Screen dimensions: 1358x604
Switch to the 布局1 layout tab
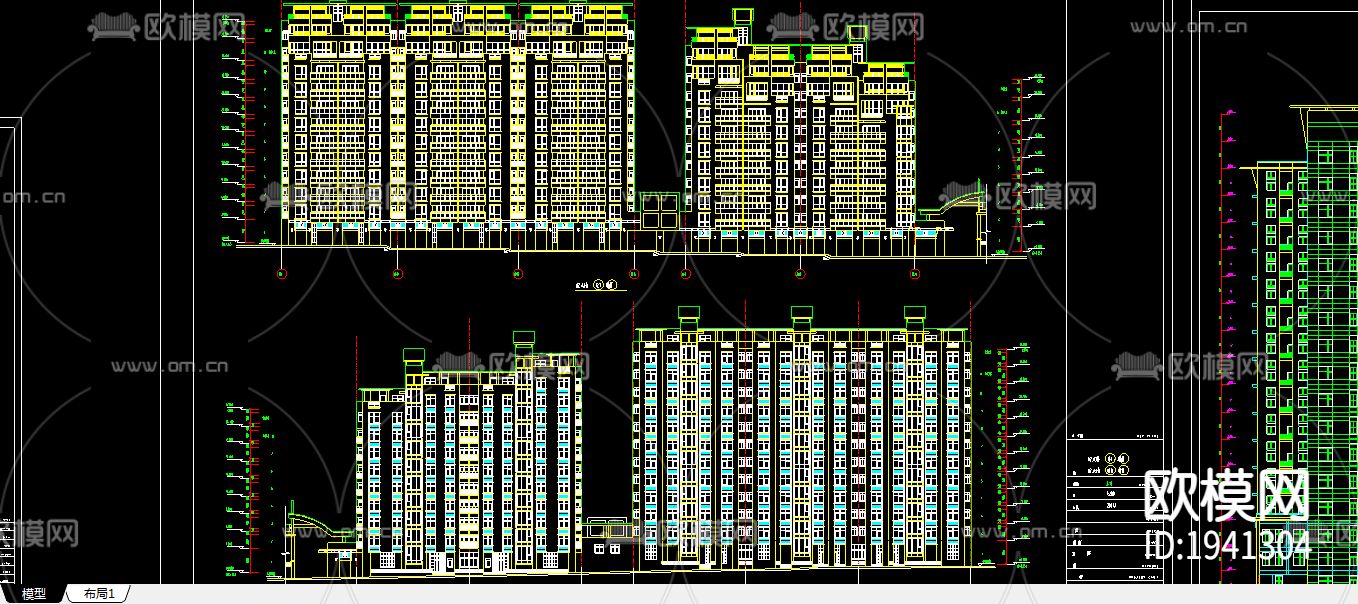pos(101,592)
